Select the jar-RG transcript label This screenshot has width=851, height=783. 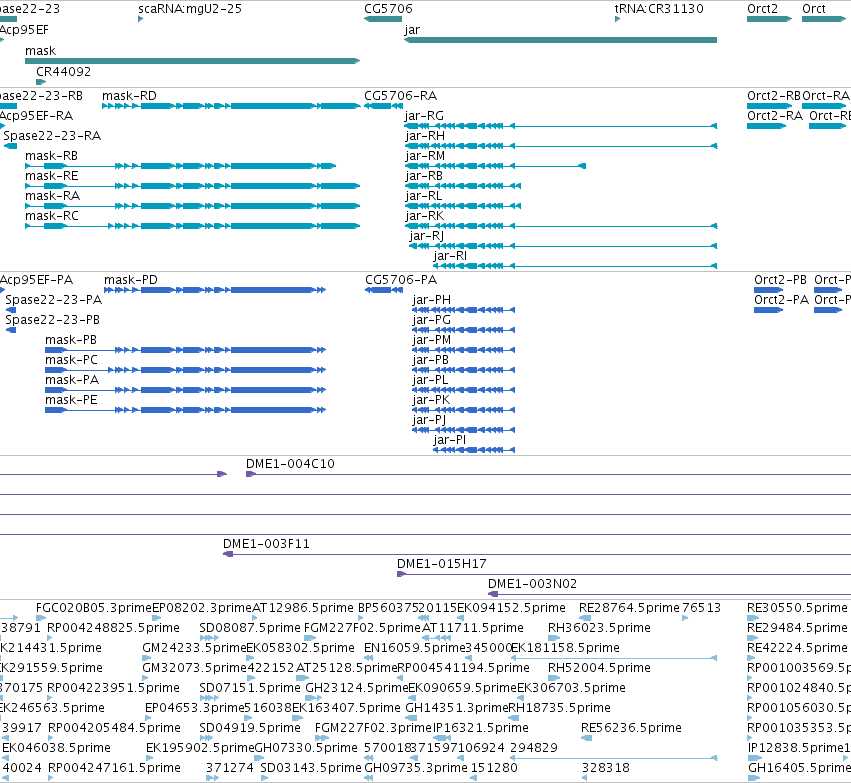tap(424, 116)
